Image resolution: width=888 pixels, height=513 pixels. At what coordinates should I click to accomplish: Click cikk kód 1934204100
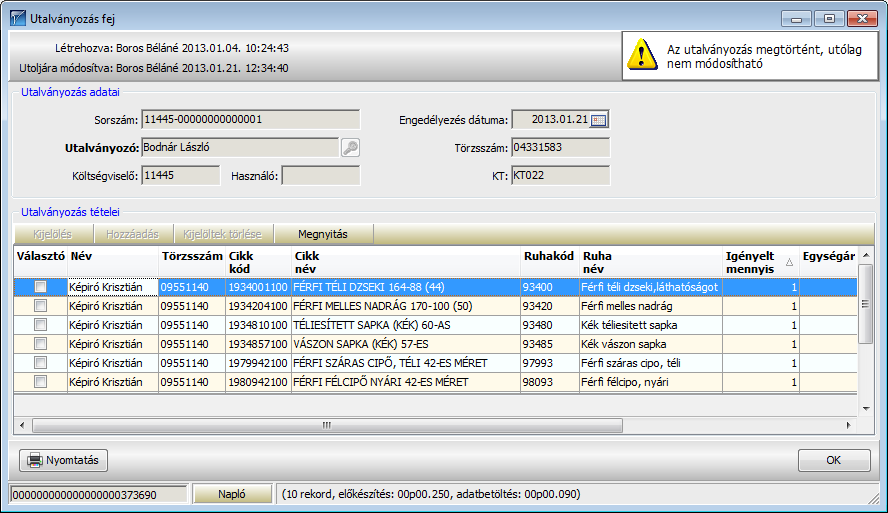pyautogui.click(x=258, y=306)
